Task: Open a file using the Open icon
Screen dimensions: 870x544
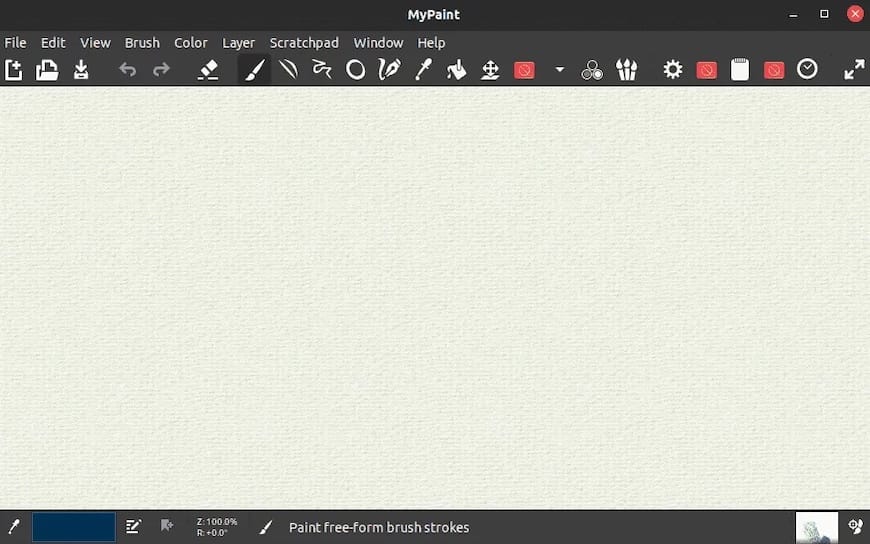Action: click(x=47, y=70)
